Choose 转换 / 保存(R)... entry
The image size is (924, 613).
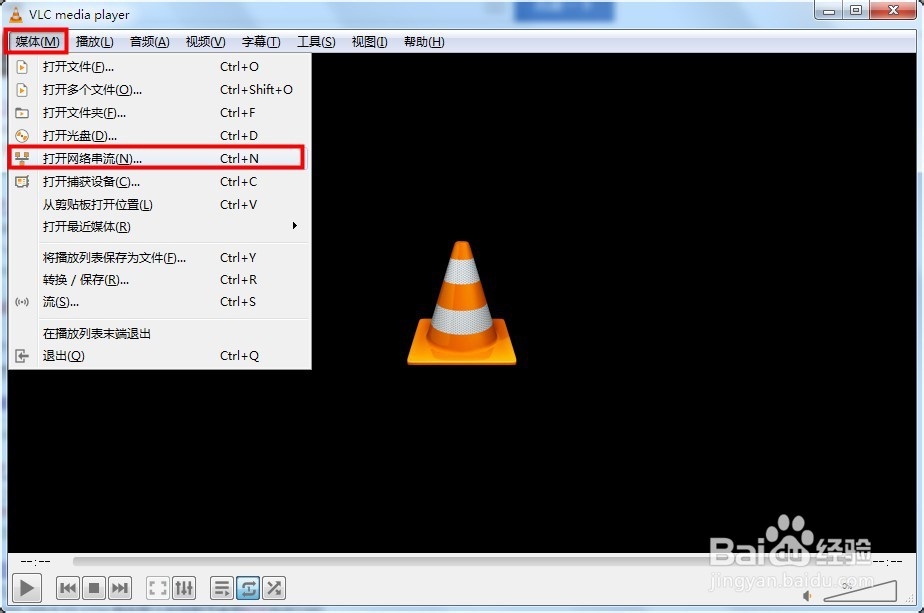159,279
